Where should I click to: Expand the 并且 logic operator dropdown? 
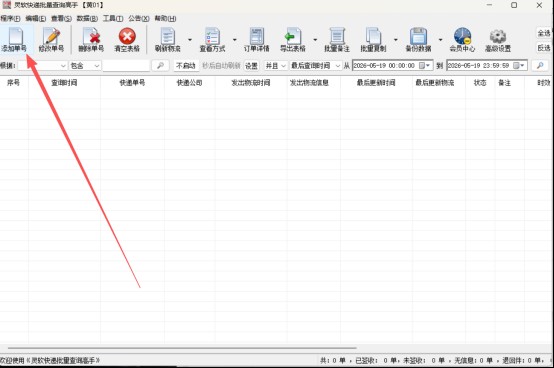pyautogui.click(x=276, y=66)
